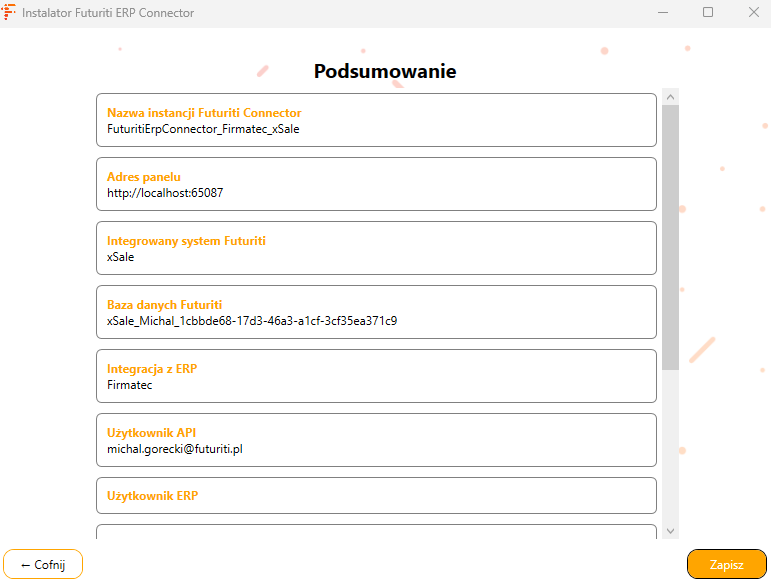Click the michal.gorecki@futuriti.pl email text
Screen dimensions: 771x587
tap(175, 449)
